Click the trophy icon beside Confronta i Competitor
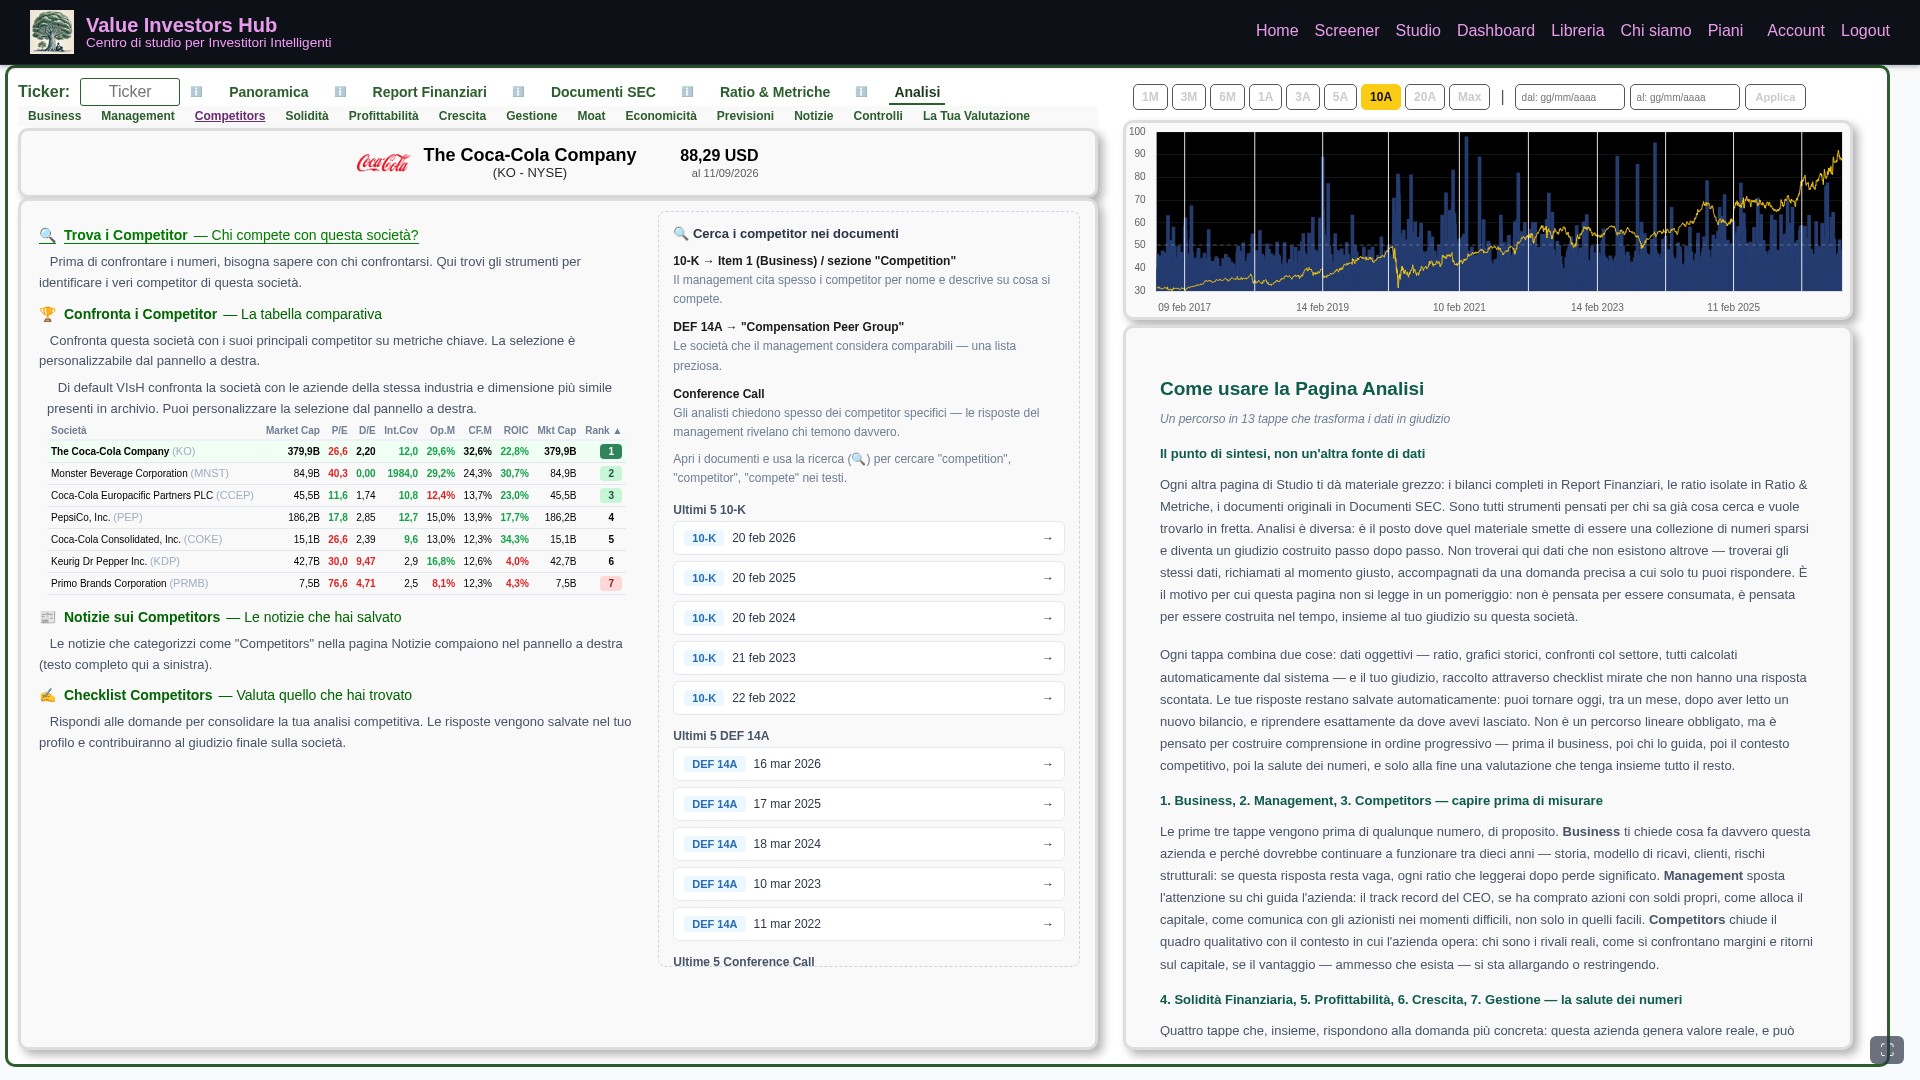The width and height of the screenshot is (1920, 1080). click(47, 314)
